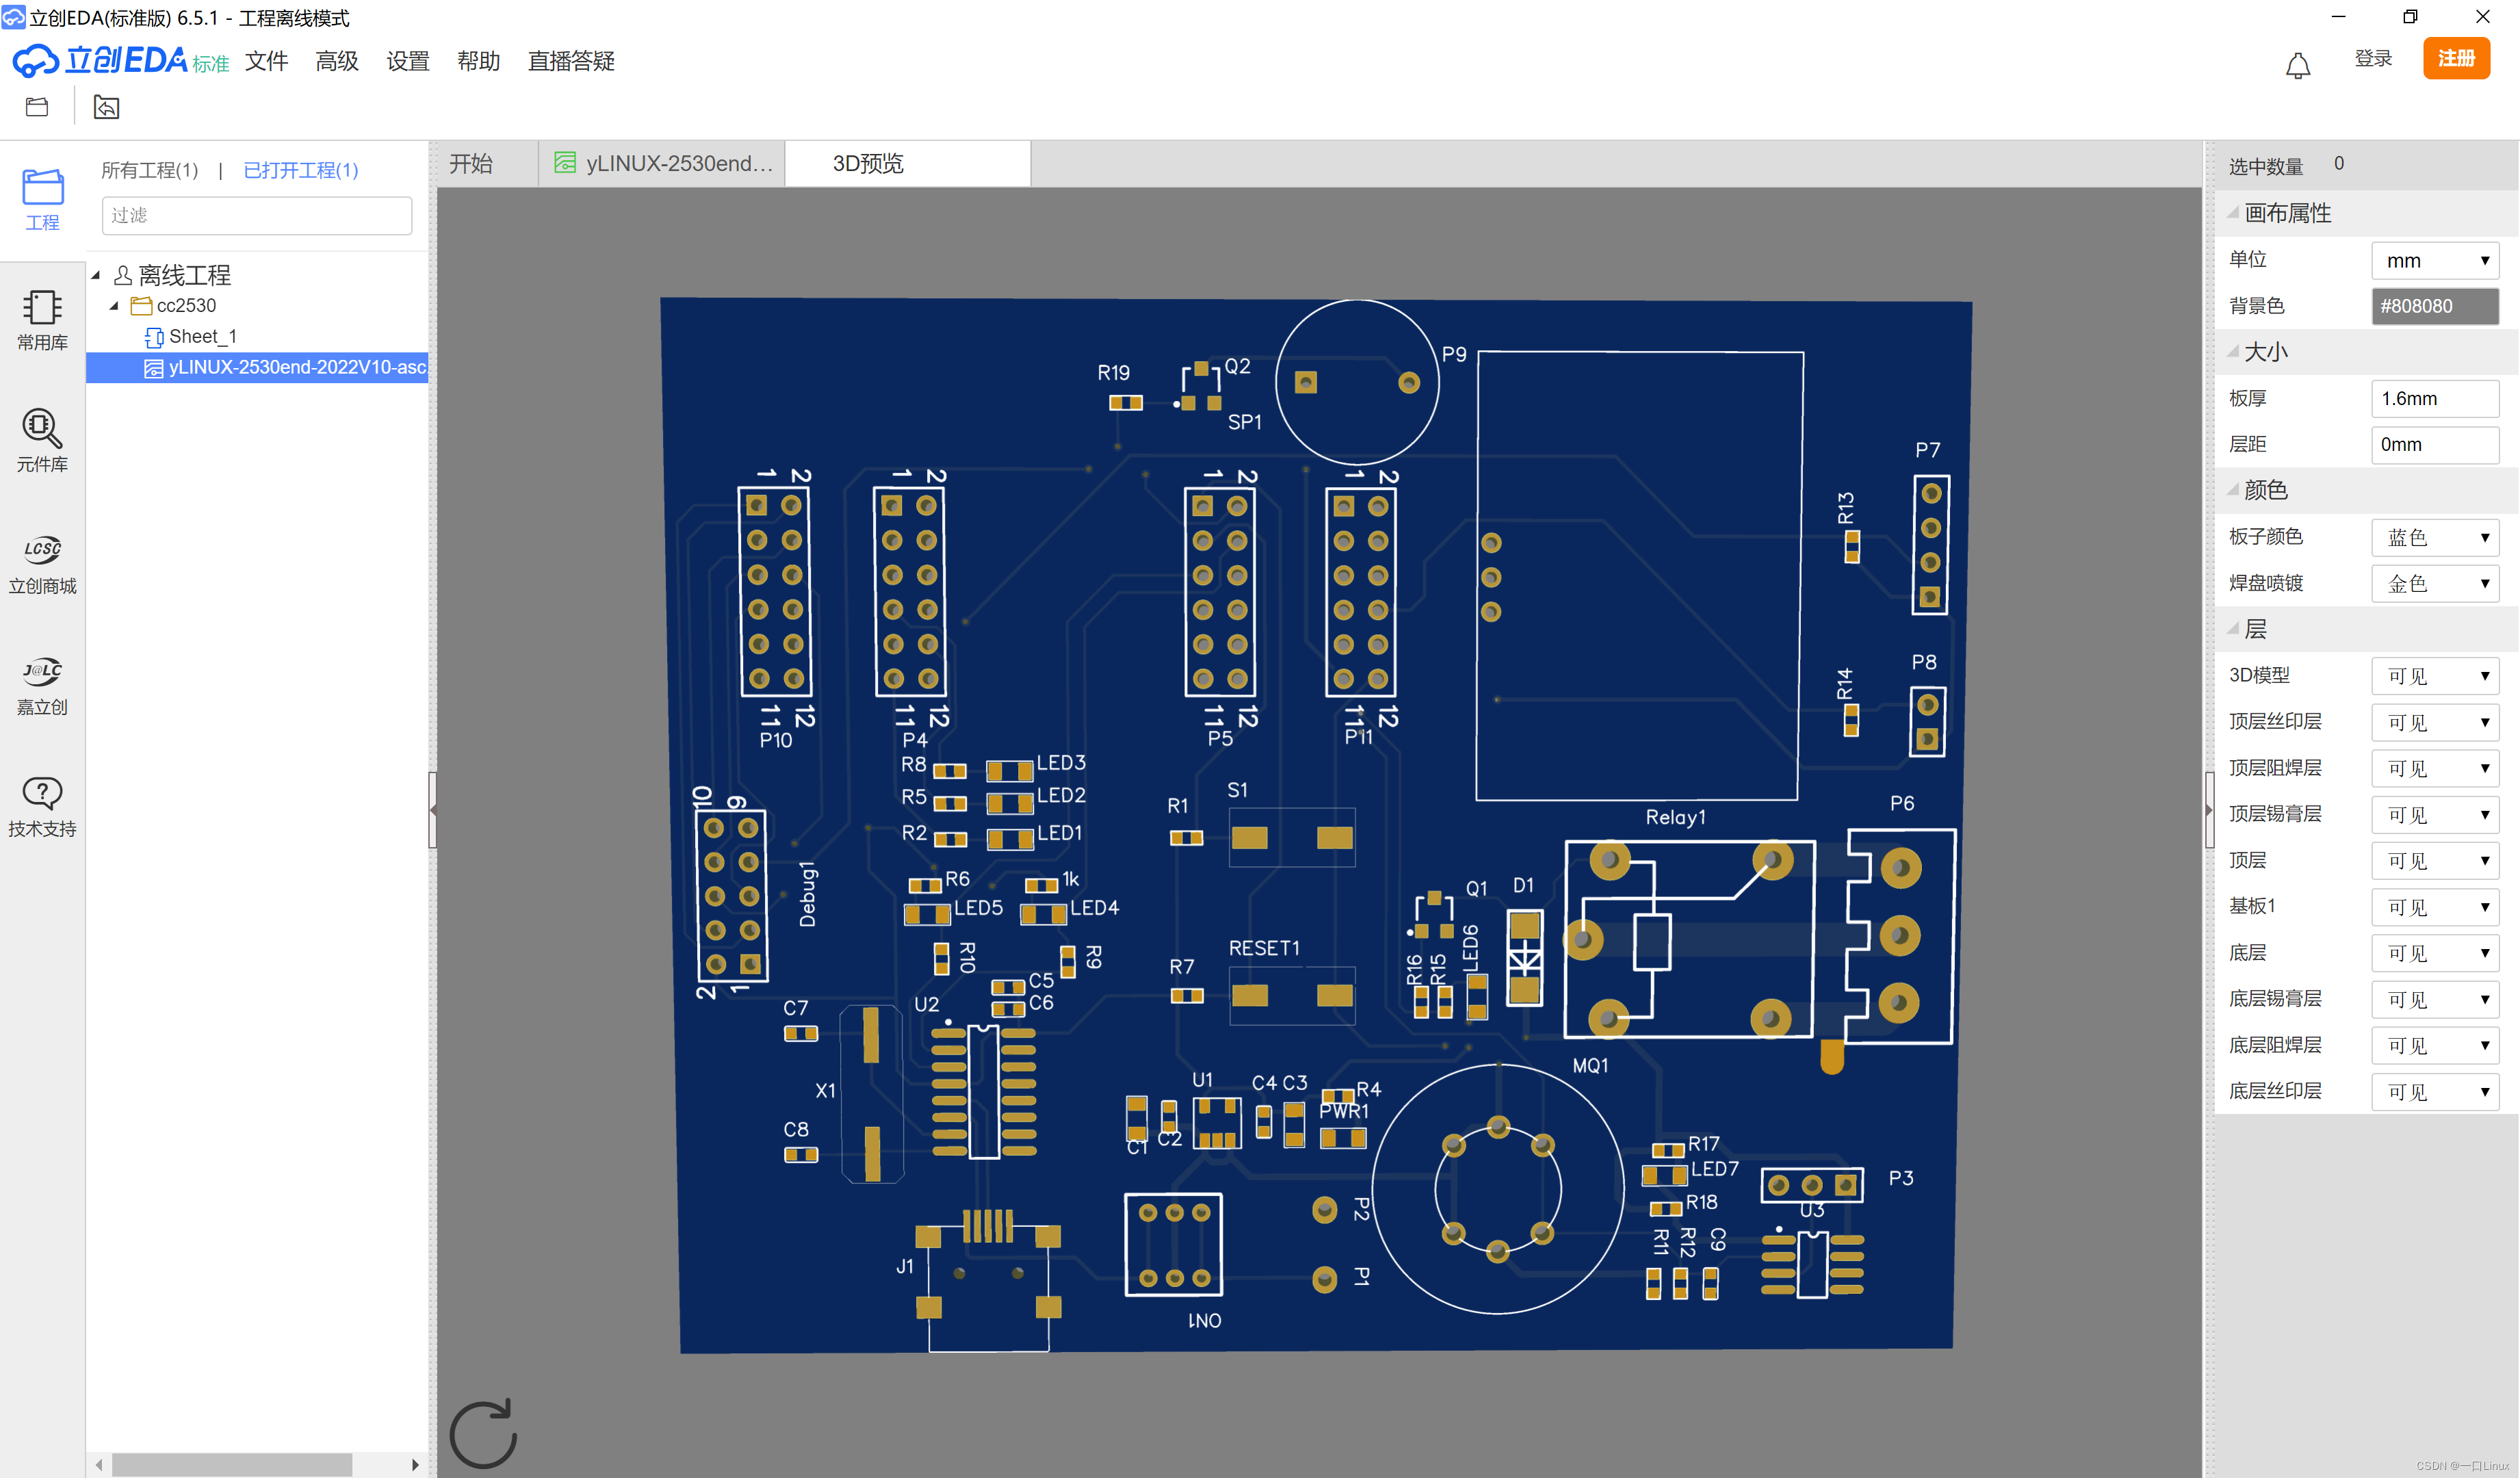2520x1478 pixels.
Task: Click the 板厚 1.6mm input field
Action: 2435,398
